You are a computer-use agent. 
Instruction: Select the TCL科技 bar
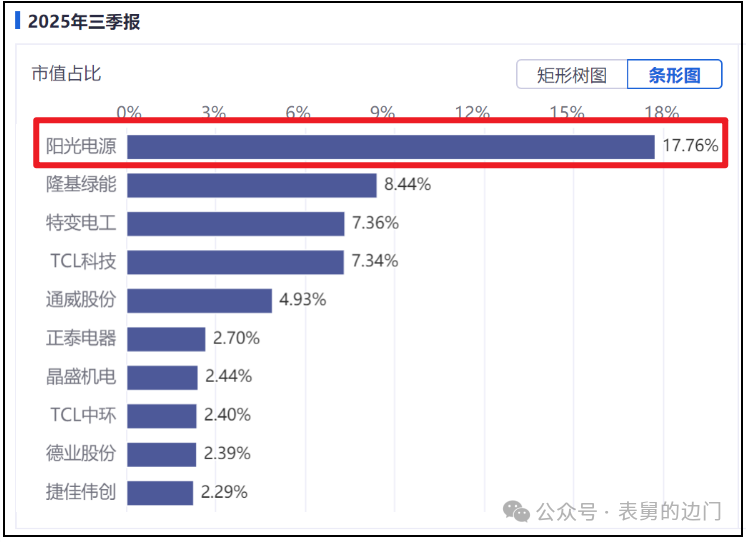[x=236, y=261]
